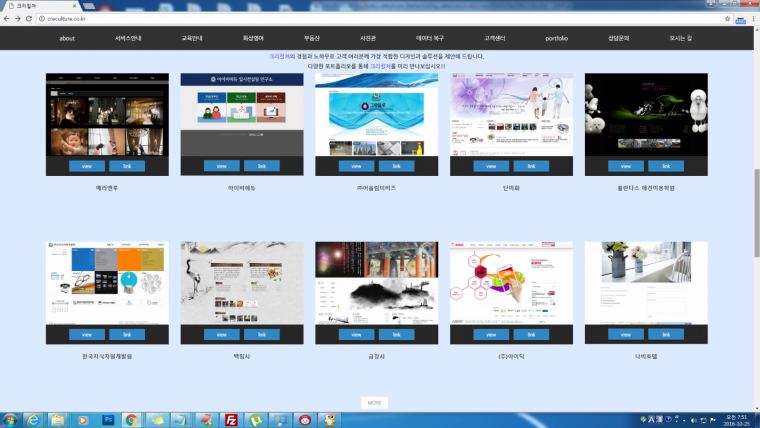Open the 사진관 menu item
Viewport: 760px width, 428px height.
(368, 38)
